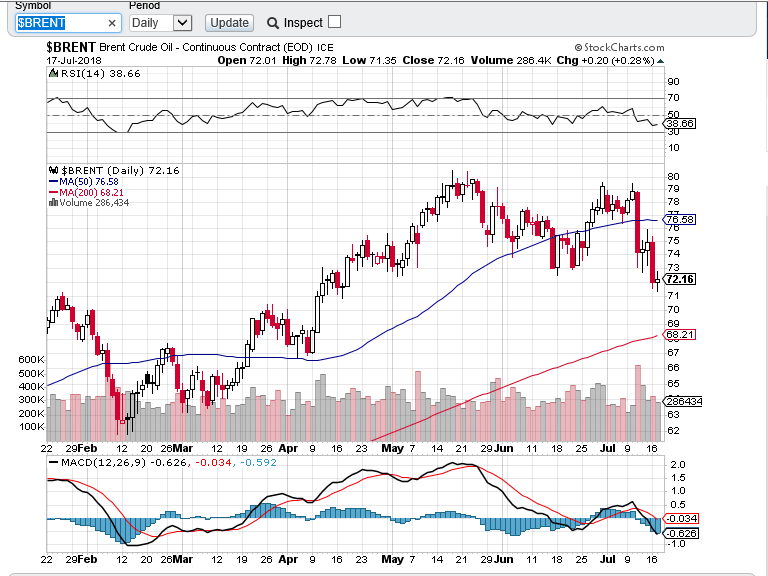
Task: Click the Chg +0.20 (+0.28%) text
Action: (x=605, y=60)
